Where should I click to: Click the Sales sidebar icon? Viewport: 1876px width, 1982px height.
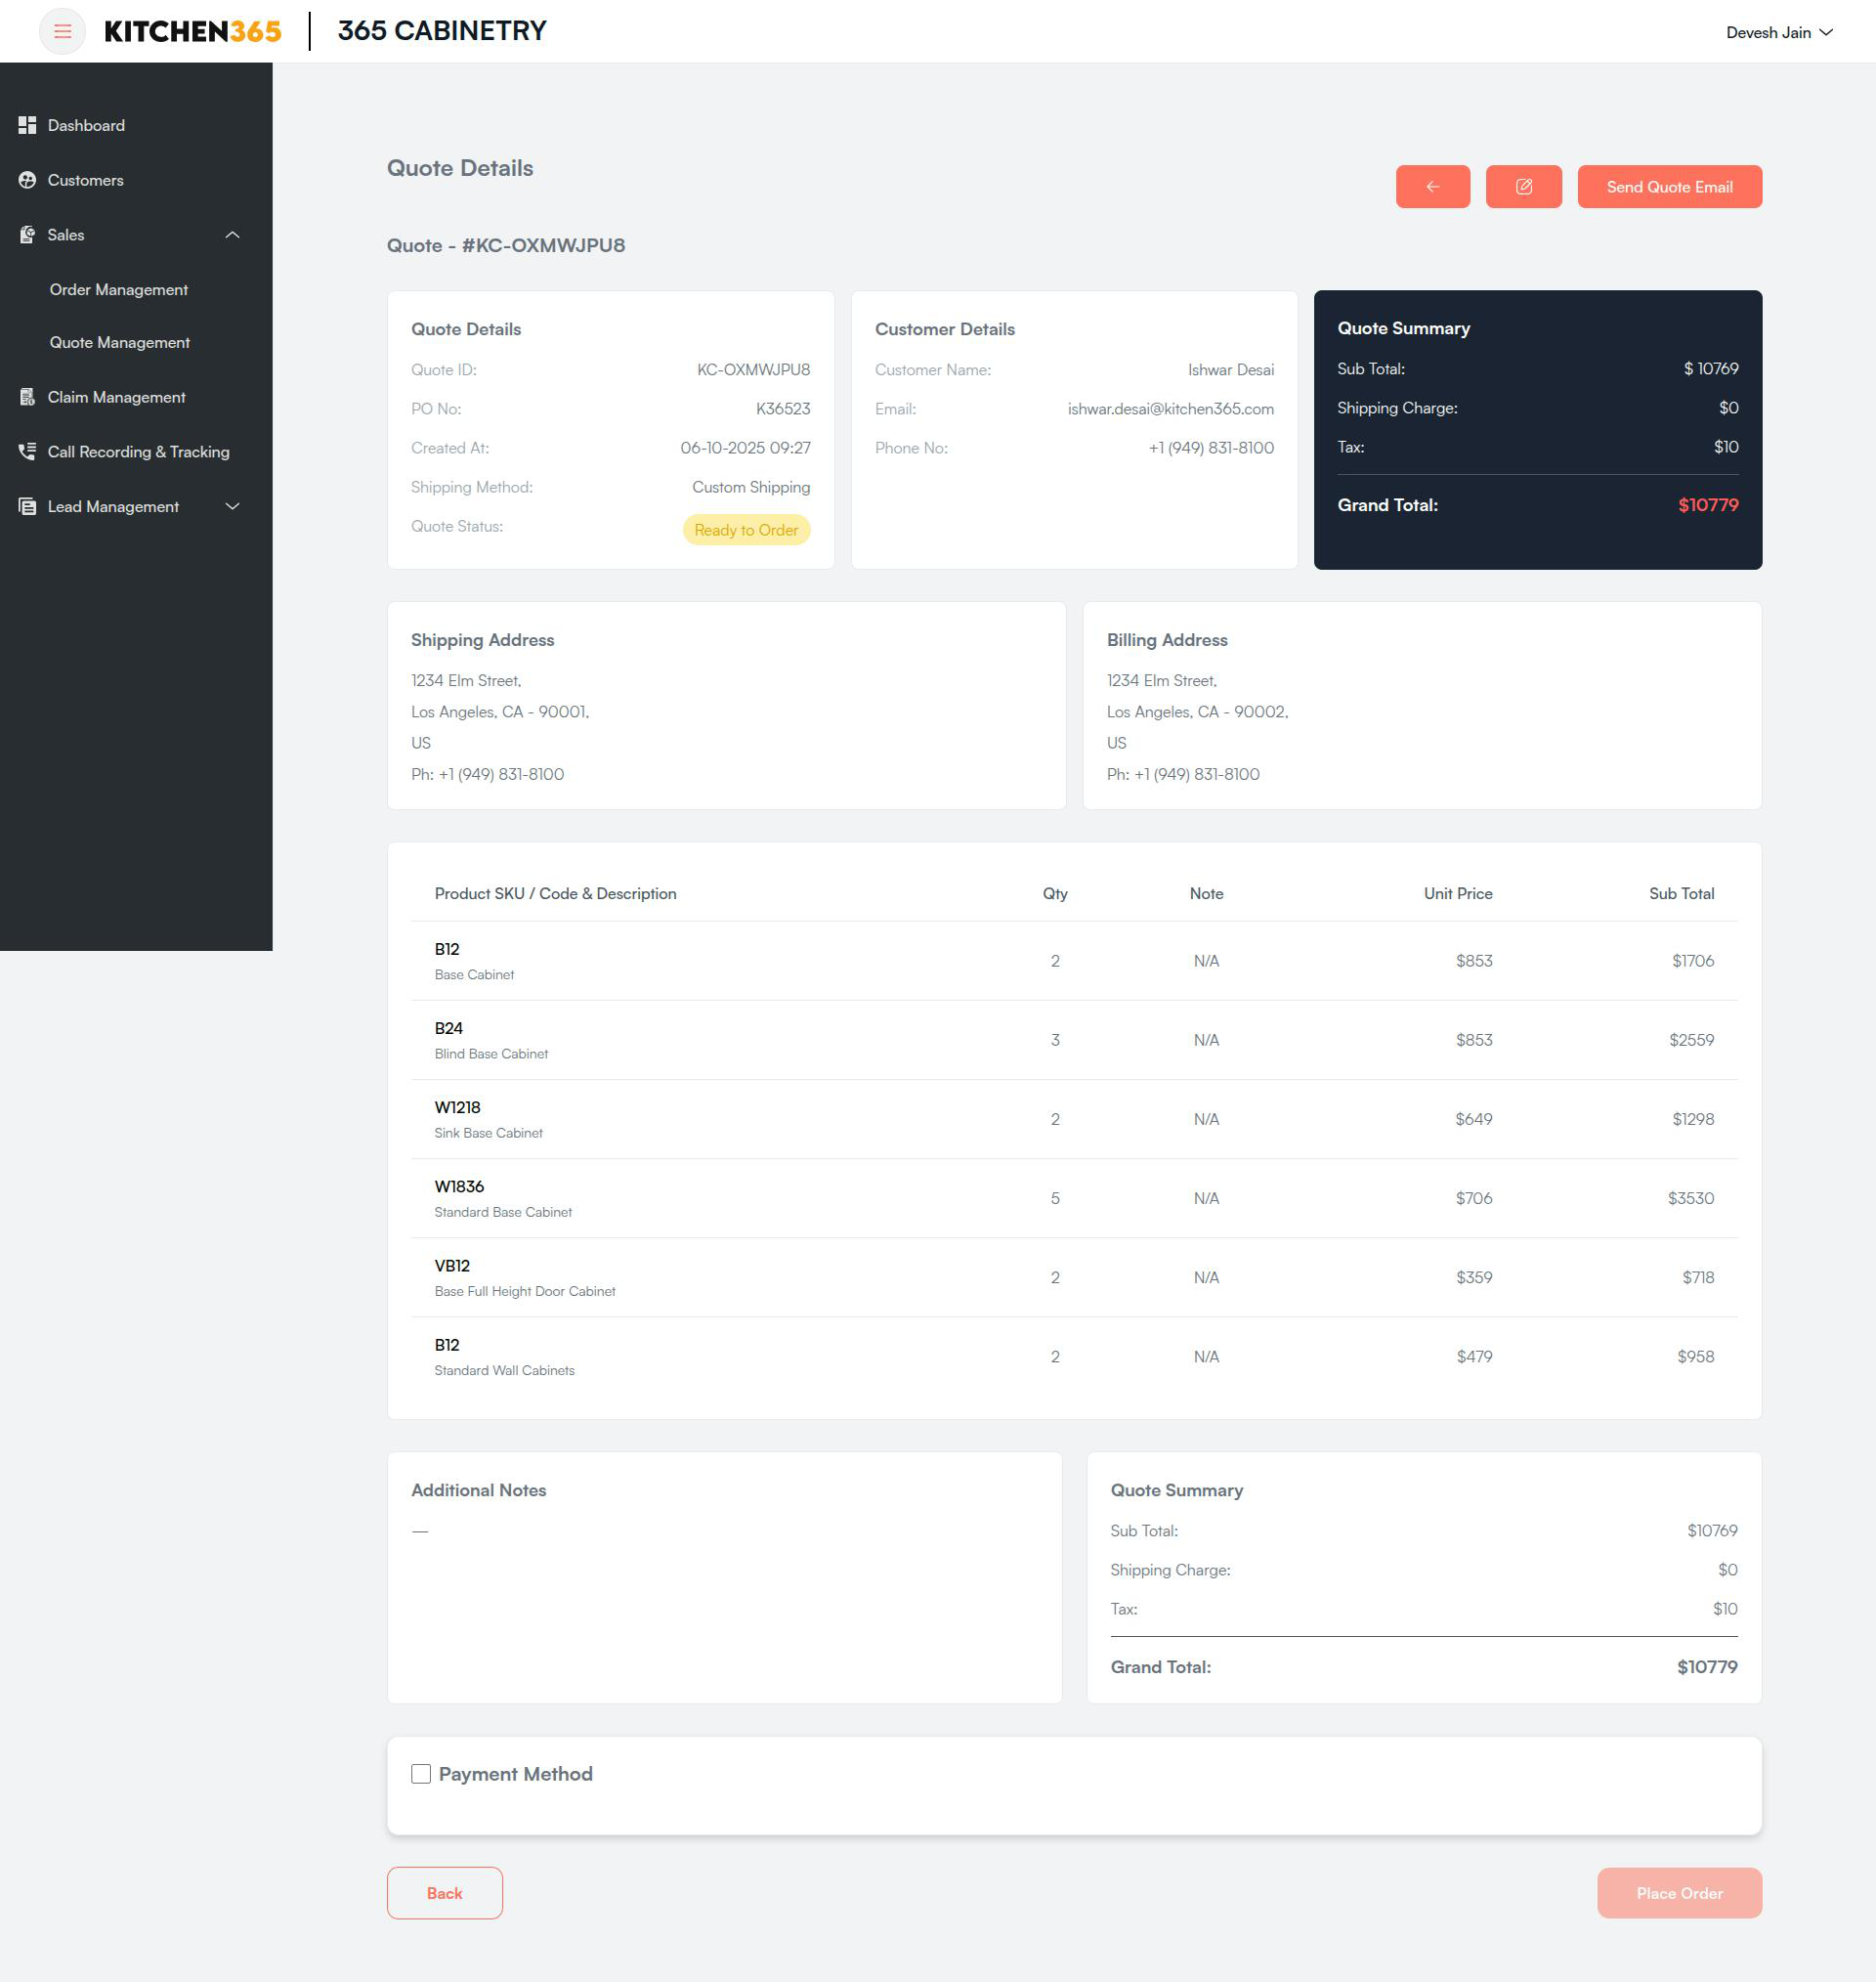pyautogui.click(x=27, y=235)
